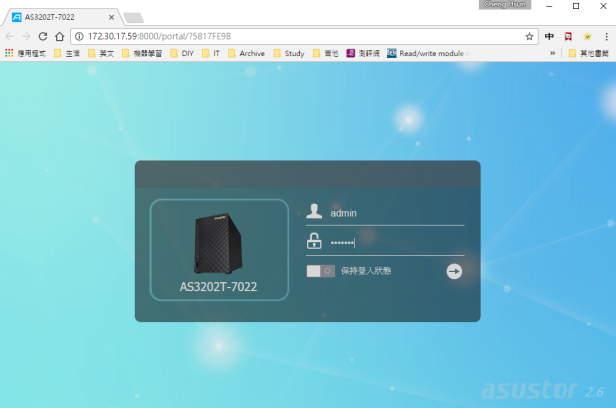Open the Study bookmark folder
Viewport: 616px width, 408px height.
point(288,53)
